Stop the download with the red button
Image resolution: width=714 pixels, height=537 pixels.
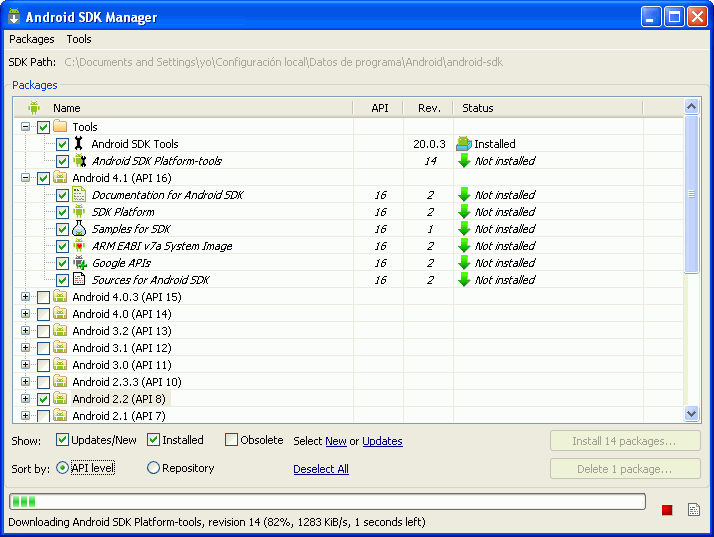667,510
